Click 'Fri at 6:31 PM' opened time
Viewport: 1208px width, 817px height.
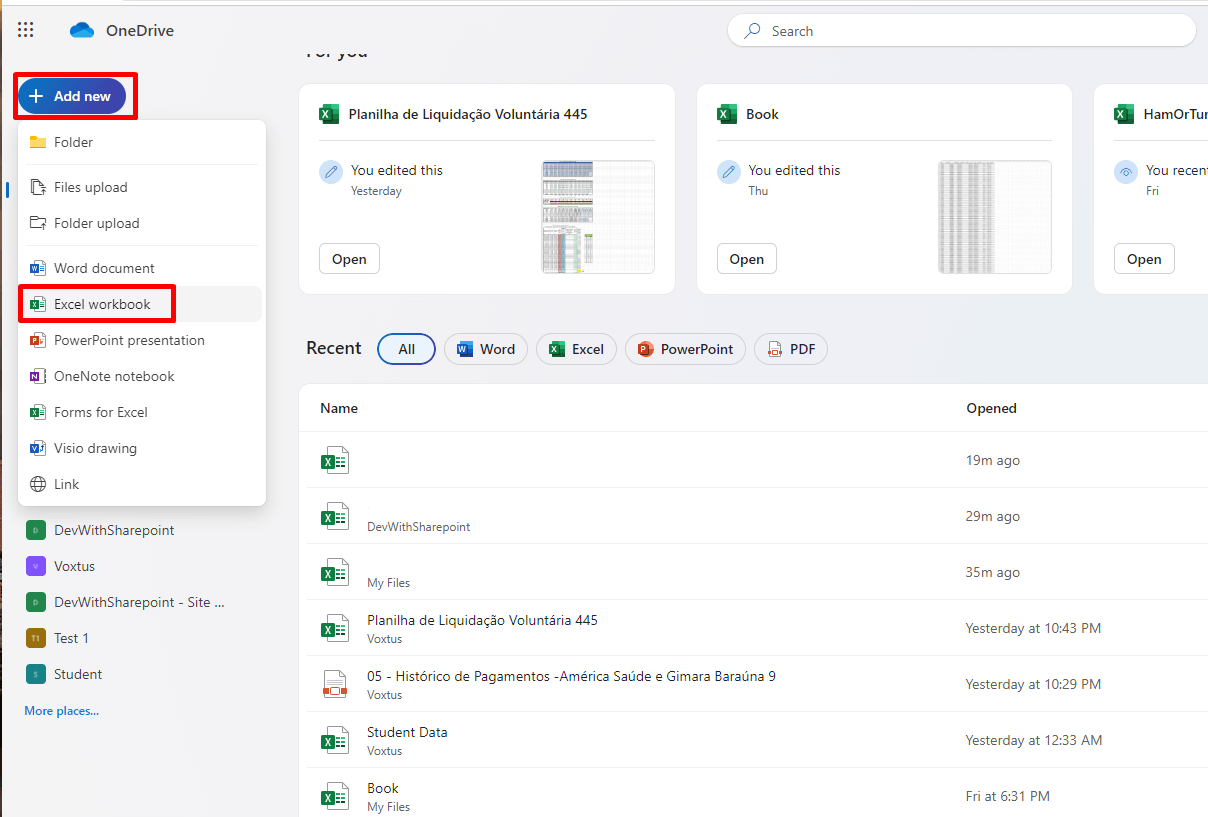(x=1008, y=796)
